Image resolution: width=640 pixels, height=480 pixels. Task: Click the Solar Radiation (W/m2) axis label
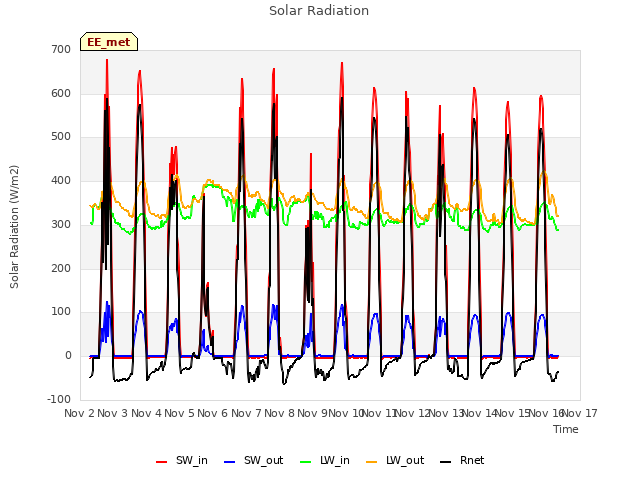tap(14, 227)
